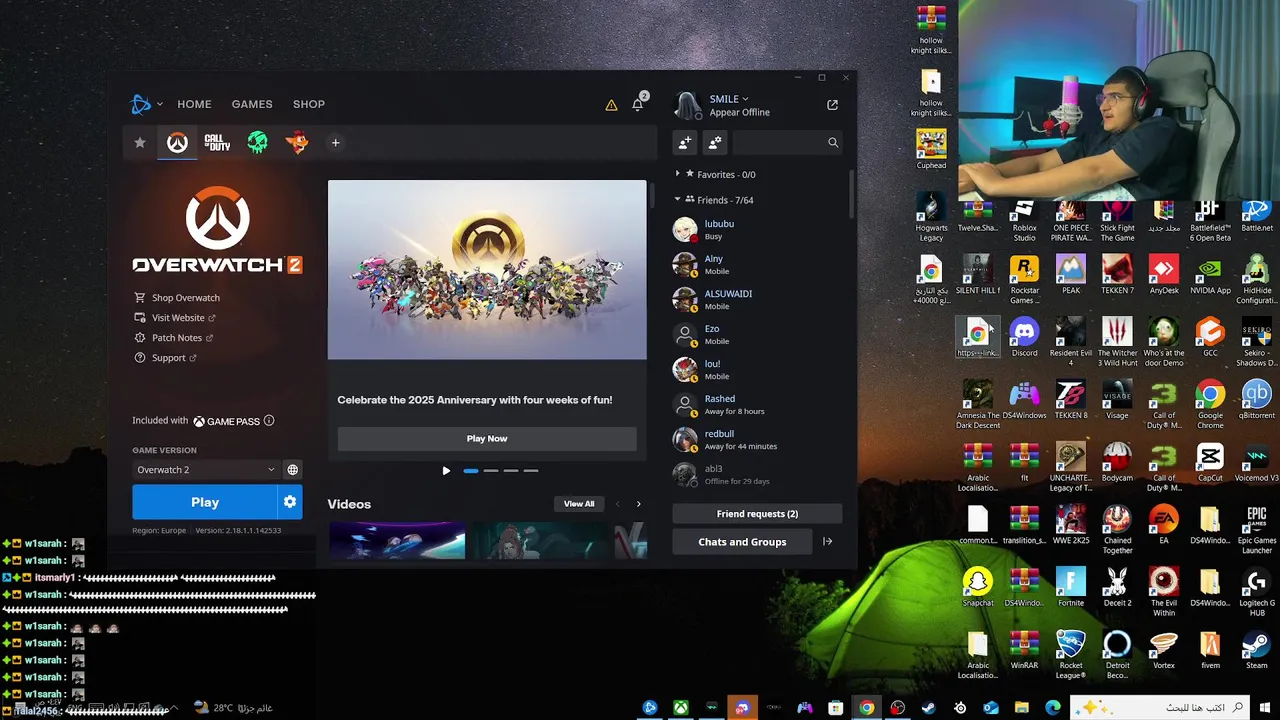Open the AnyDesk desktop shortcut

tap(1164, 275)
